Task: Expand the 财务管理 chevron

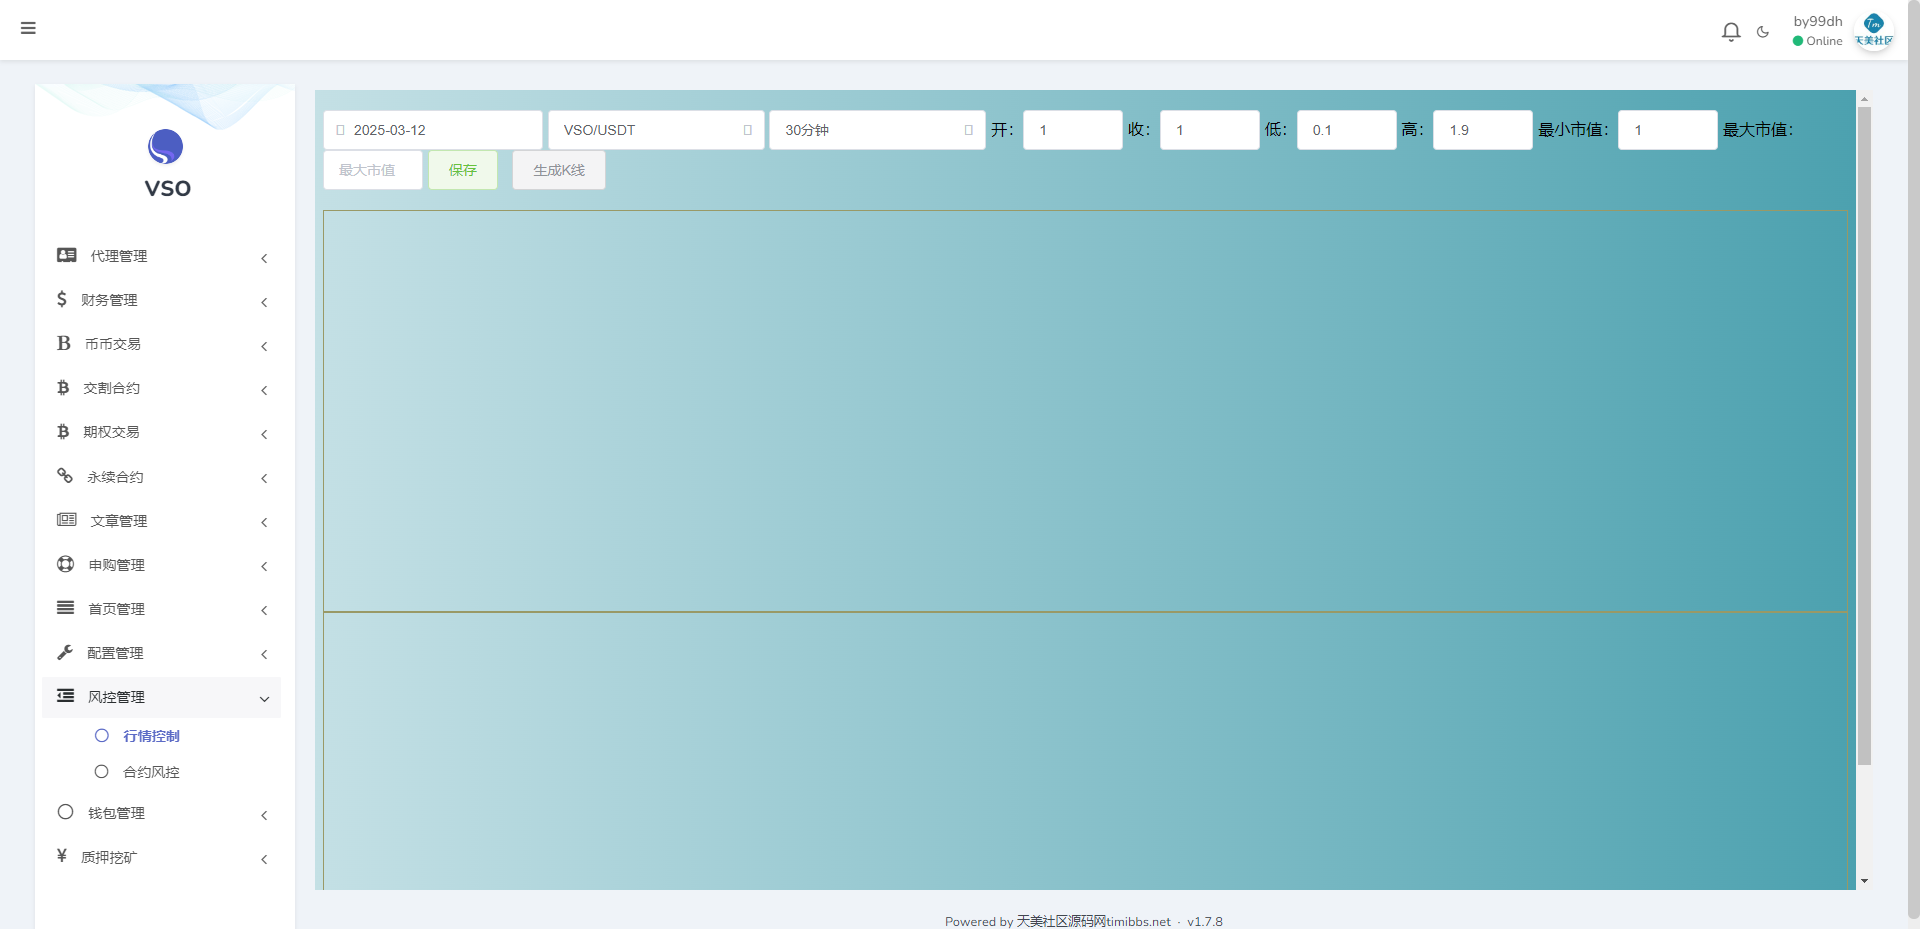Action: pyautogui.click(x=264, y=302)
